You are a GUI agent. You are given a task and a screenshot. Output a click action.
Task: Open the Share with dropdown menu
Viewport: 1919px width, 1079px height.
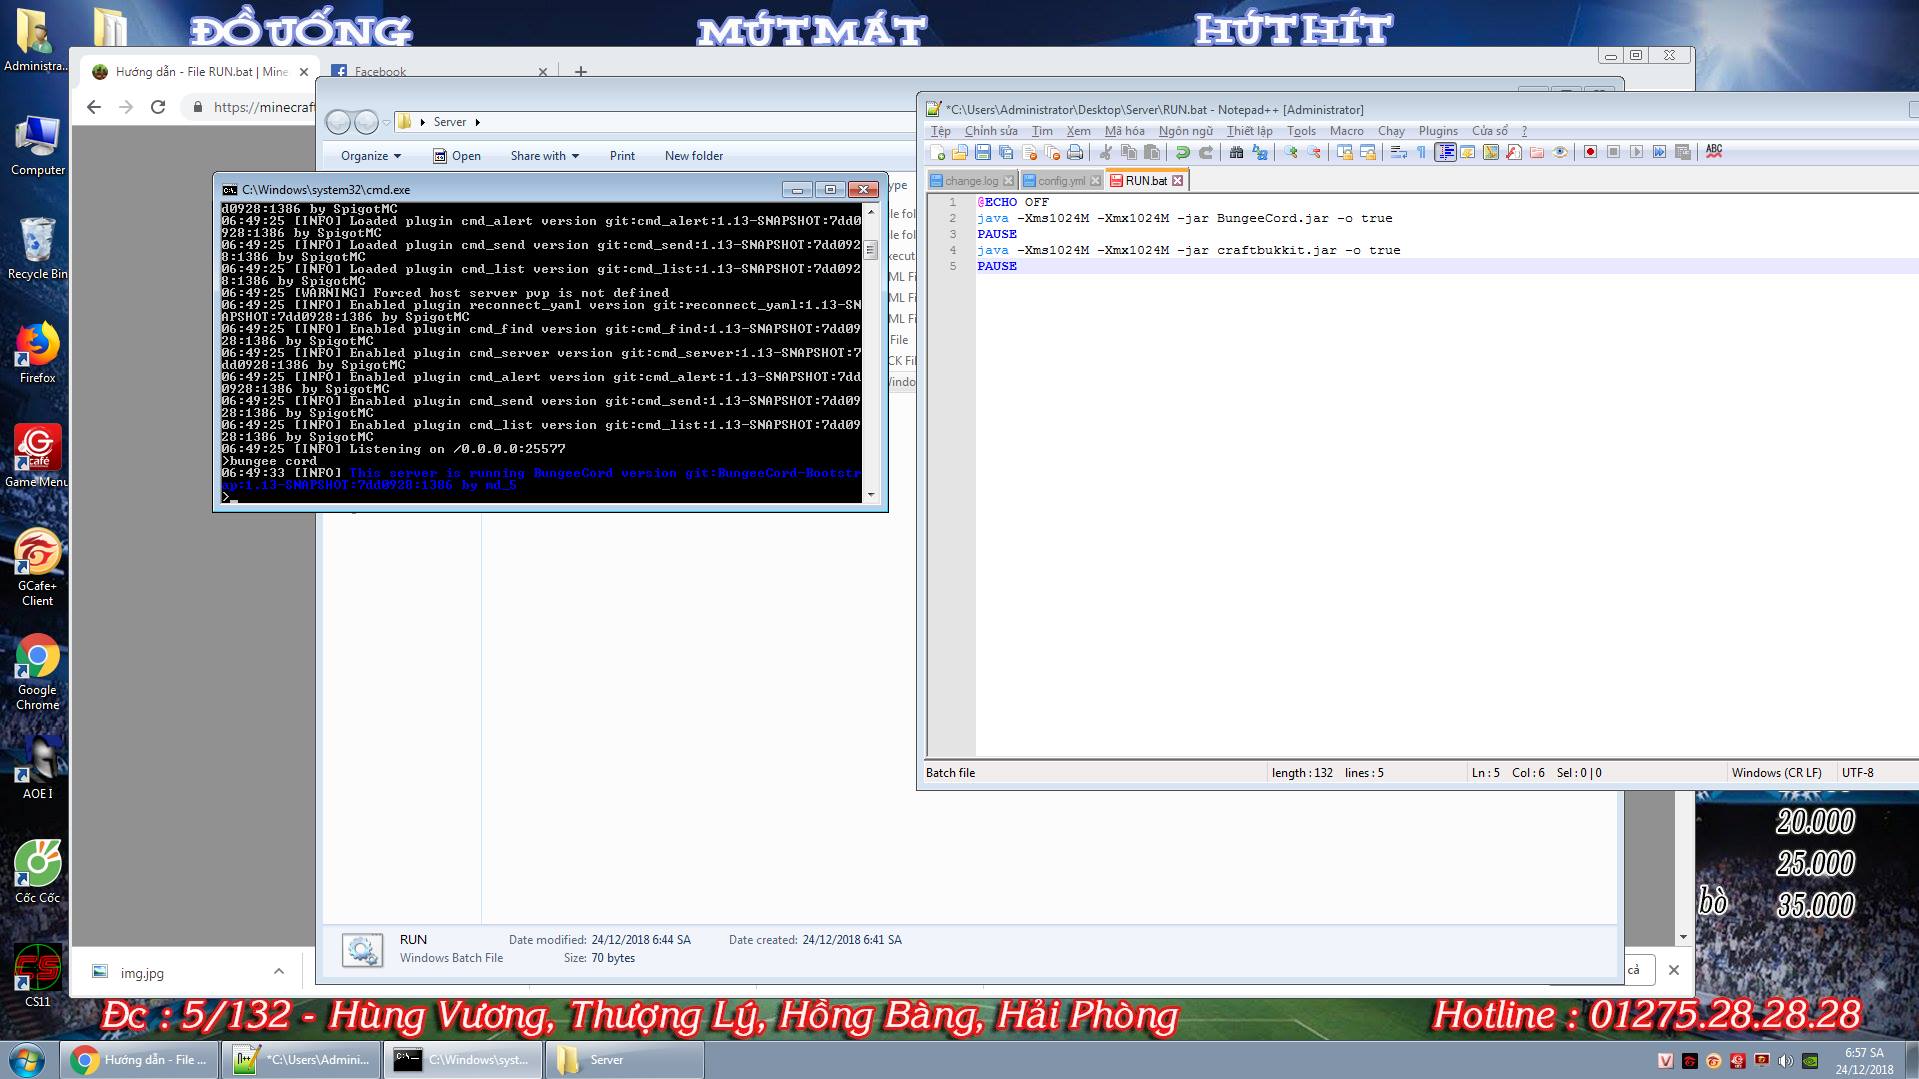click(x=544, y=156)
